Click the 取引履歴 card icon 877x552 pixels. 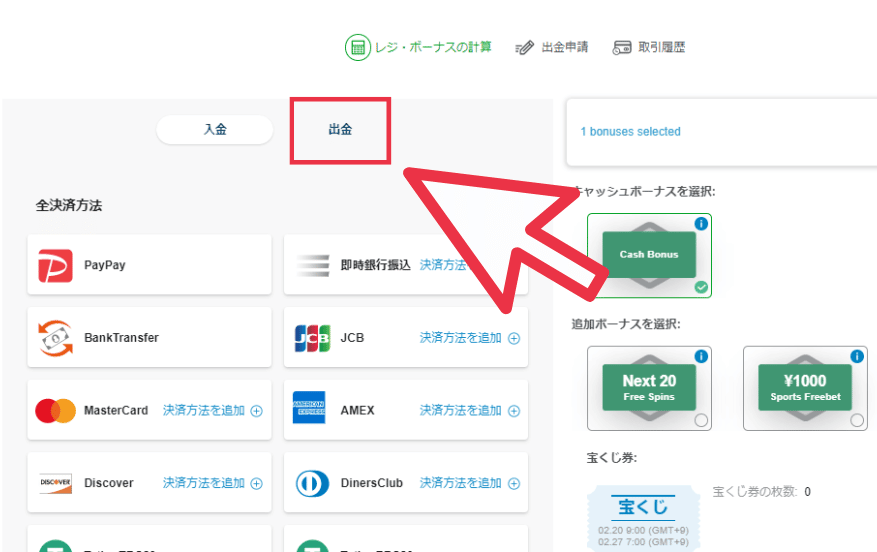pyautogui.click(x=622, y=48)
